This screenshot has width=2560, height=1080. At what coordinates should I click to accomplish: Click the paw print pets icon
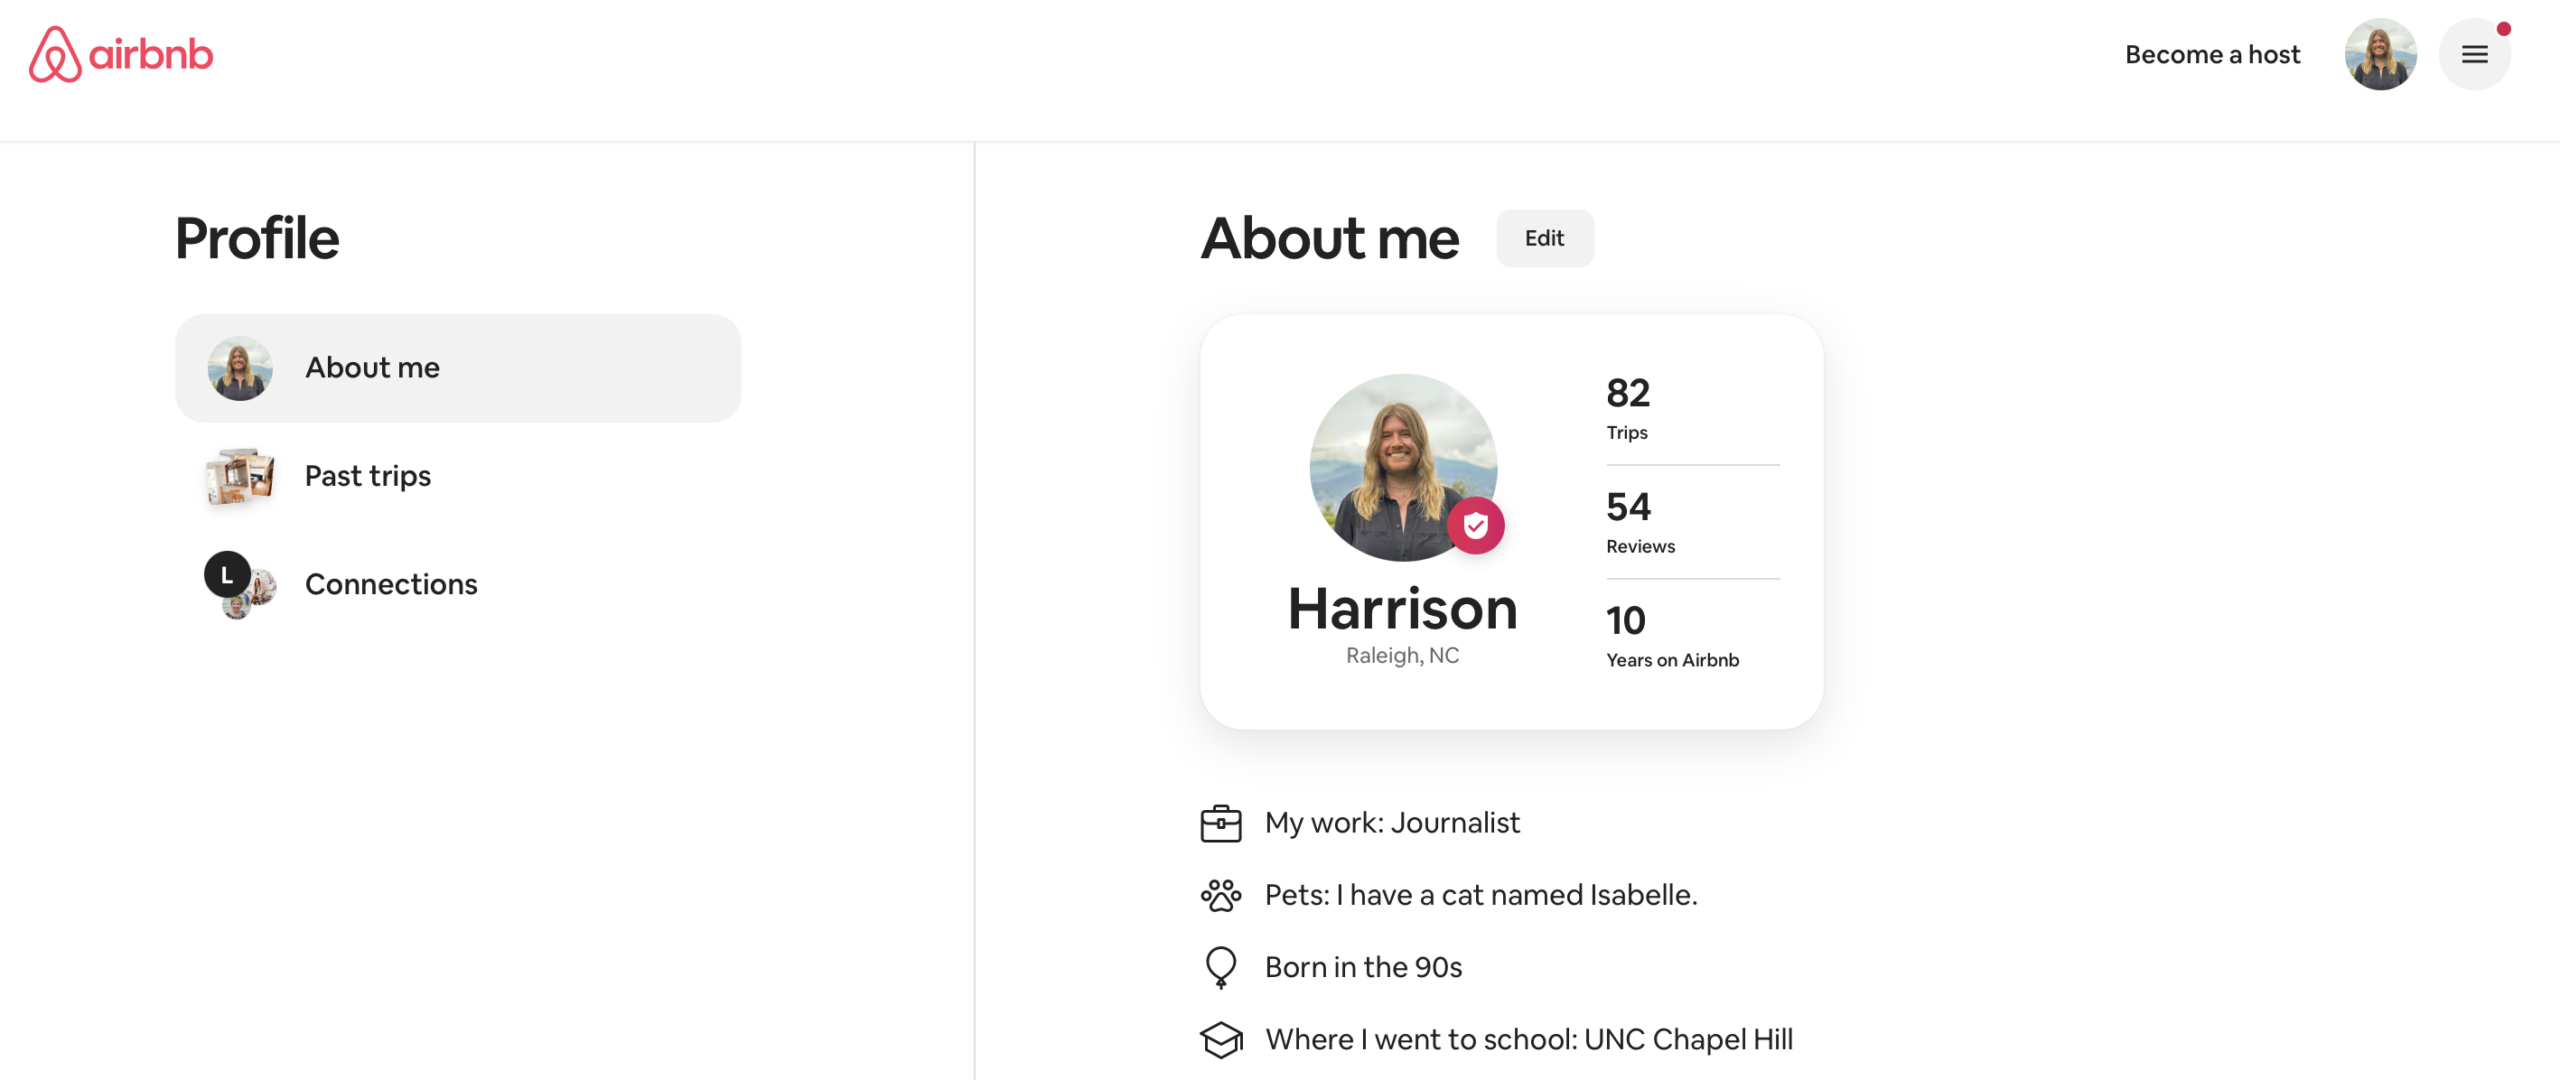tap(1221, 895)
